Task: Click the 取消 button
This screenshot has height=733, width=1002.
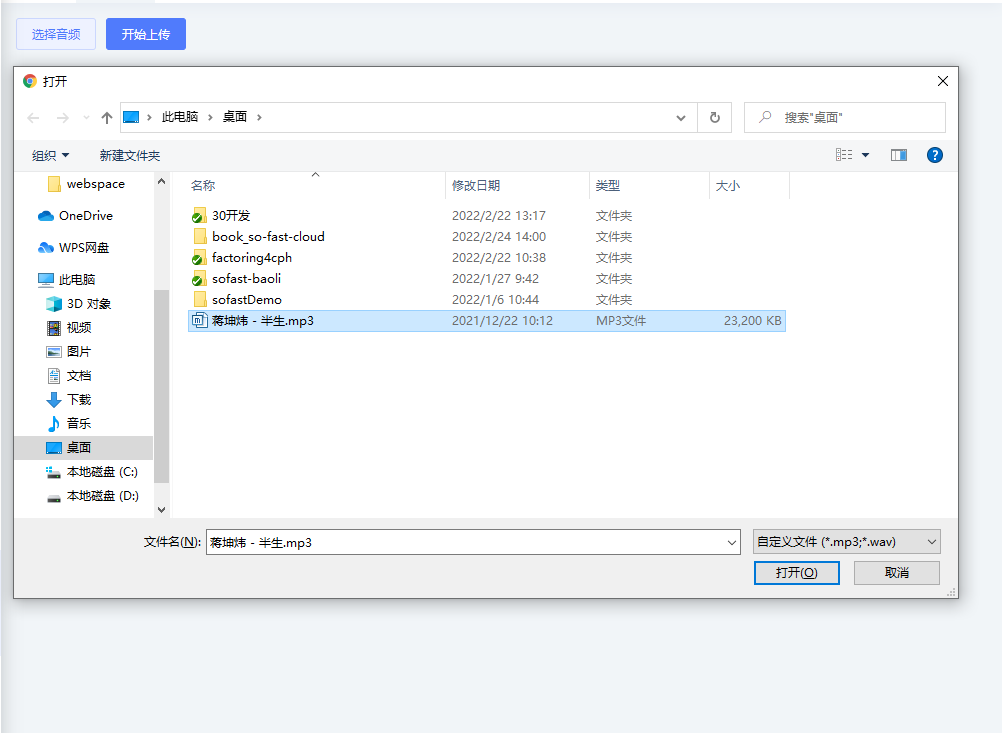Action: (896, 573)
